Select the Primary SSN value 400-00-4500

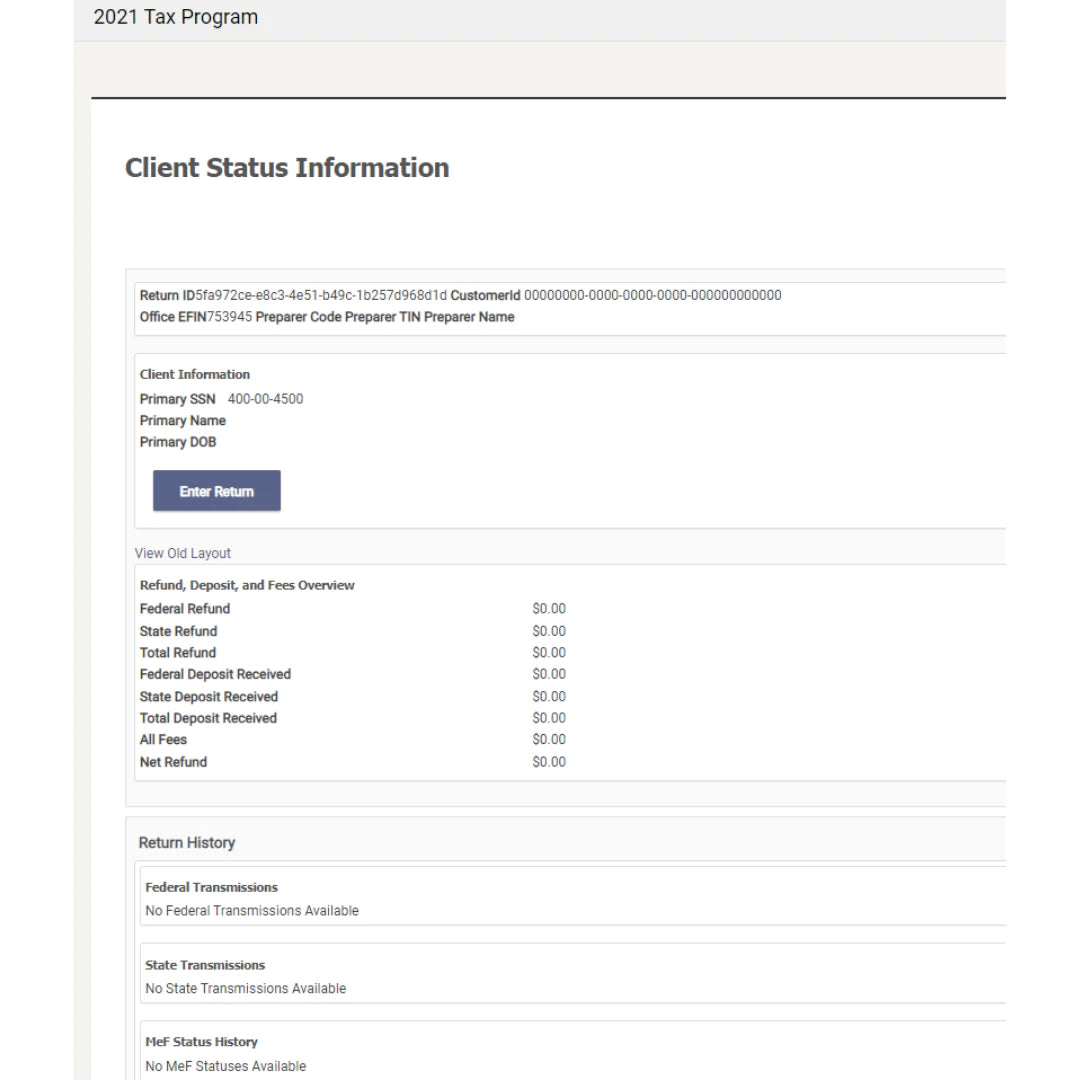tap(265, 399)
